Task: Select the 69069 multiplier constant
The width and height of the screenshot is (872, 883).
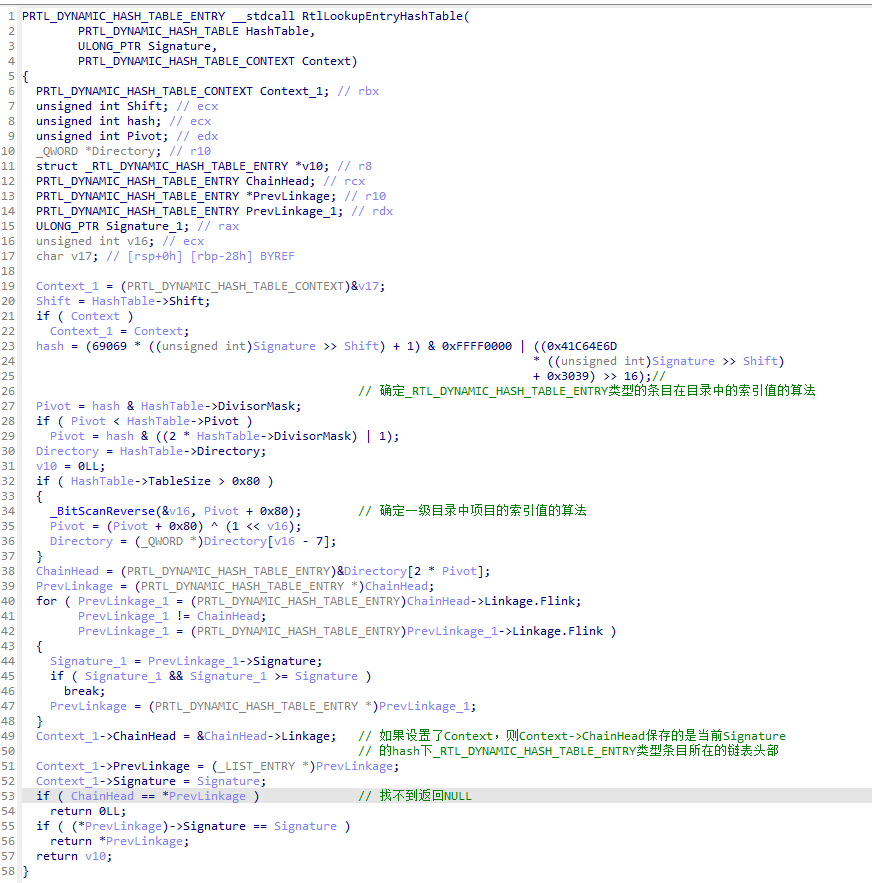Action: [109, 346]
